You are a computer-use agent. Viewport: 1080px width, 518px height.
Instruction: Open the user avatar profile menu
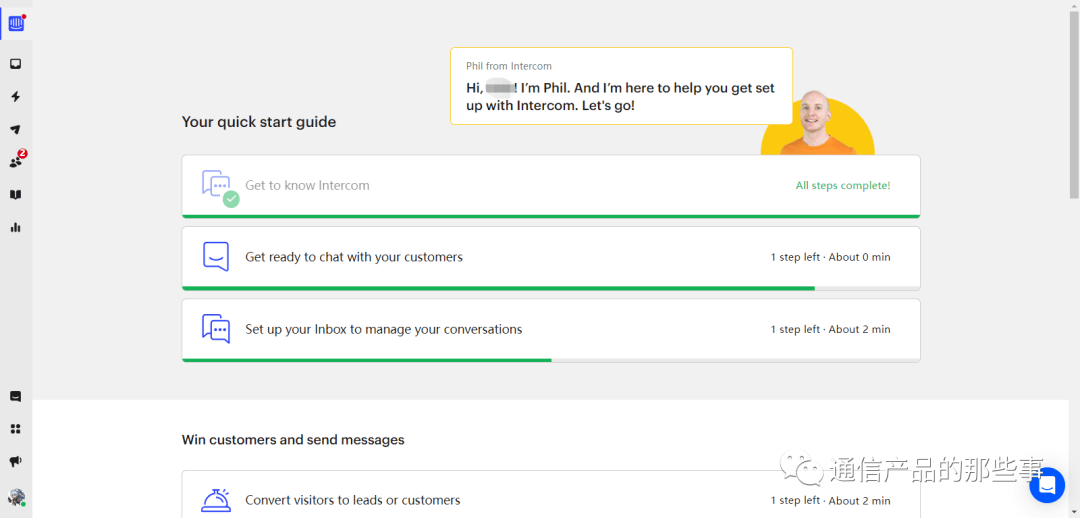[17, 497]
